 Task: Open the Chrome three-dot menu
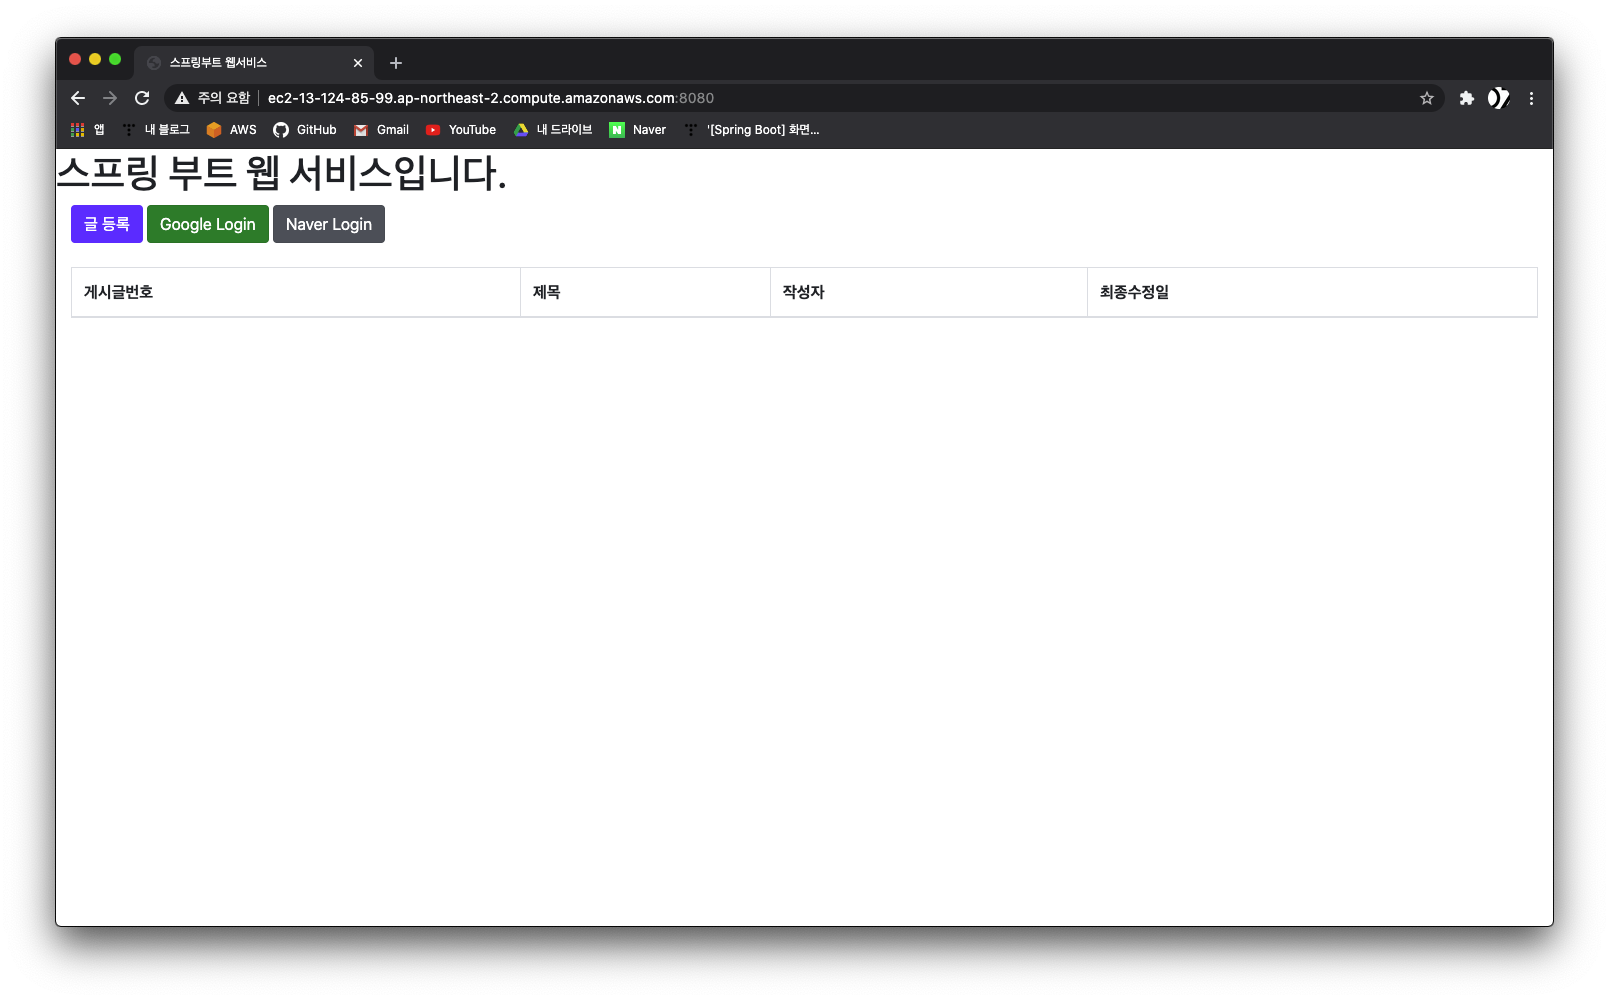pyautogui.click(x=1531, y=98)
